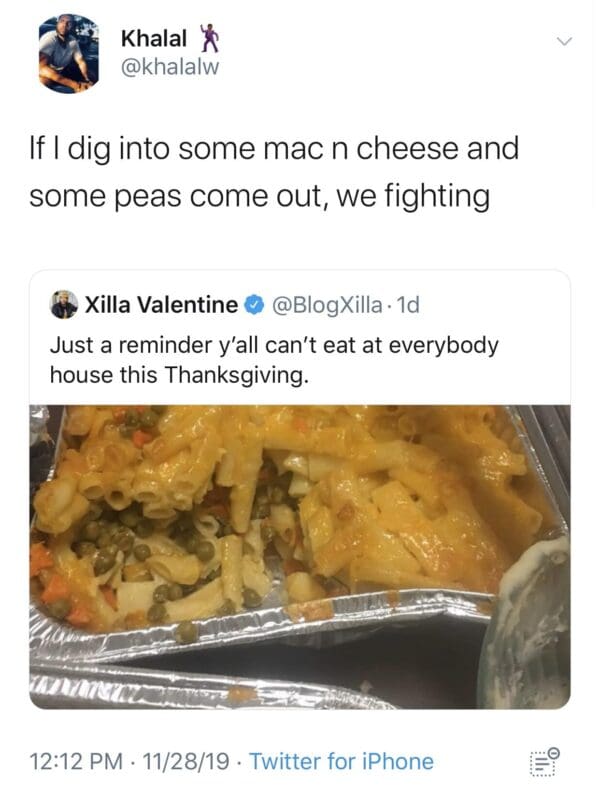Open the mac and cheese photo

pyautogui.click(x=299, y=556)
